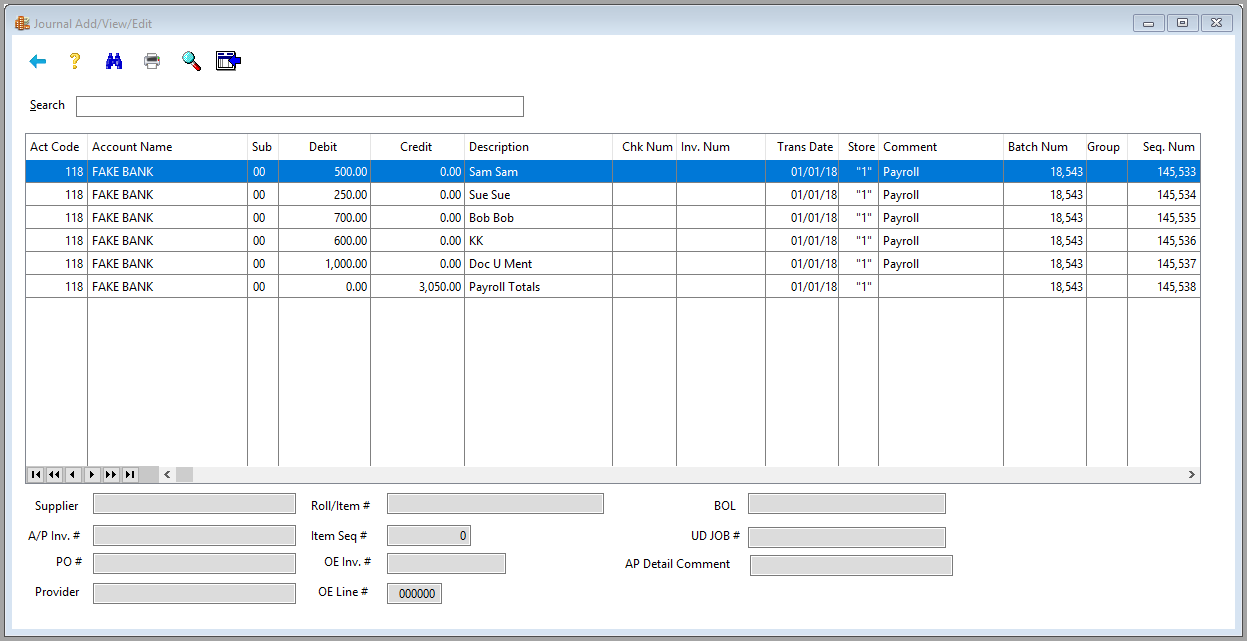This screenshot has width=1247, height=641.
Task: Click the A/P Inv. # field
Action: tap(194, 536)
